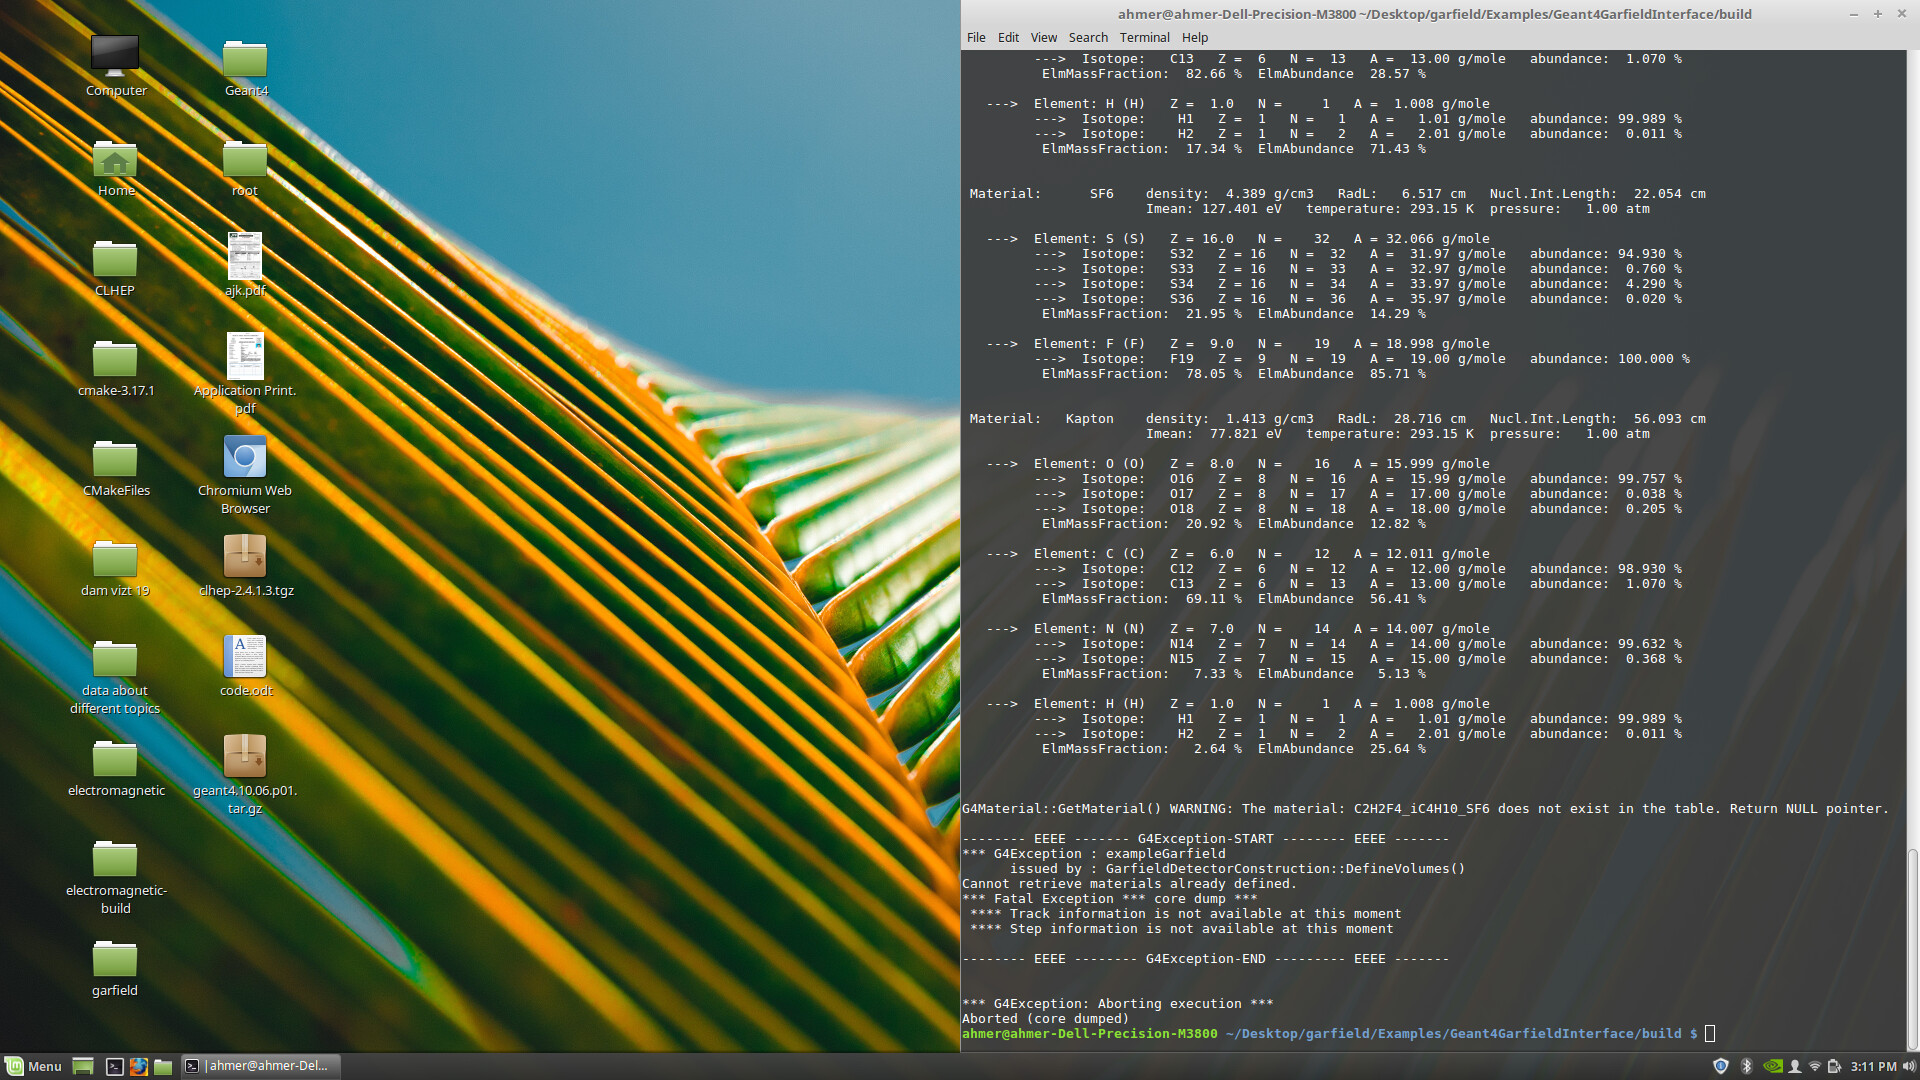This screenshot has width=1920, height=1080.
Task: Click the terminal vertical scrollbar thumb
Action: [1912, 948]
